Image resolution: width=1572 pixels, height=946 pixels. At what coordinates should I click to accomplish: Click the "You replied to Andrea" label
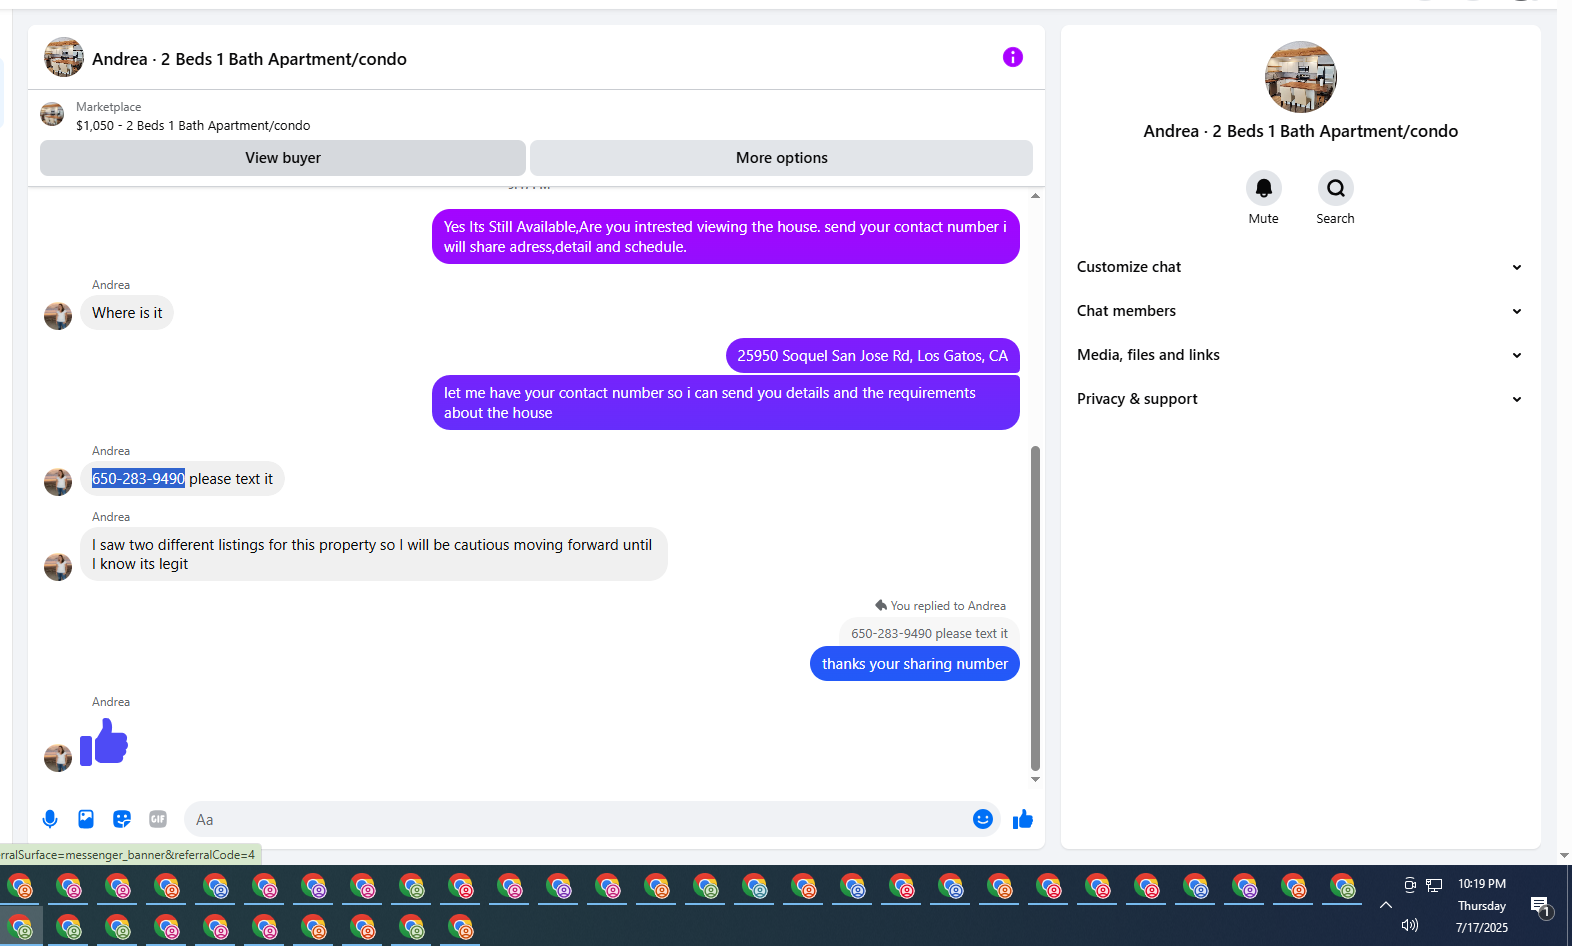point(948,606)
